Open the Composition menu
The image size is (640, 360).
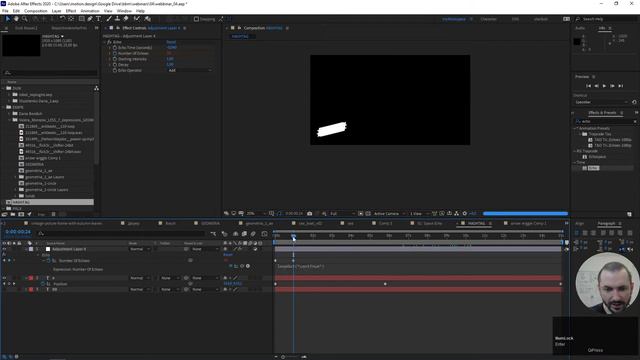36,11
